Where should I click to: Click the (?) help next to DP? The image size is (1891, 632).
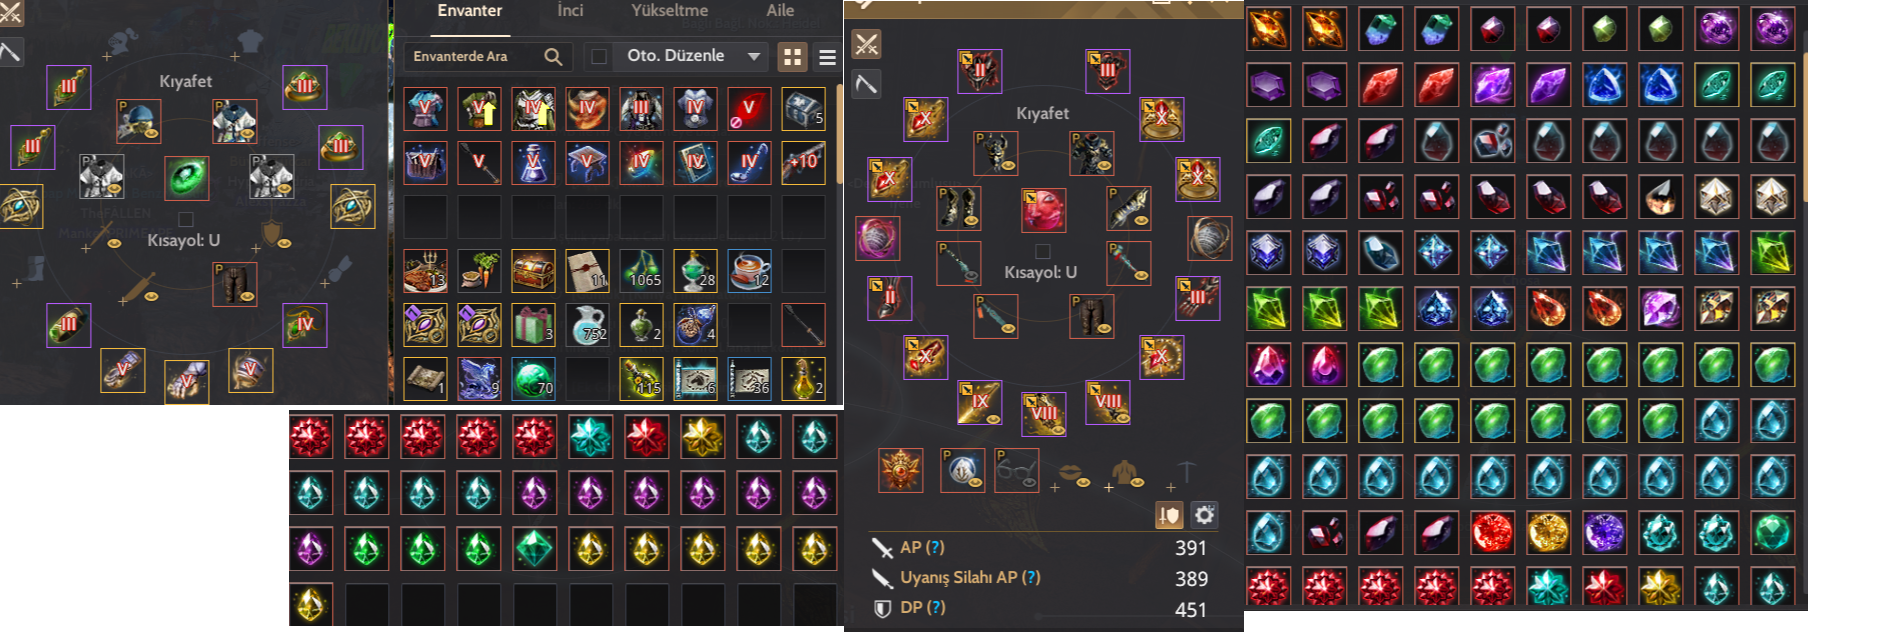coord(935,608)
